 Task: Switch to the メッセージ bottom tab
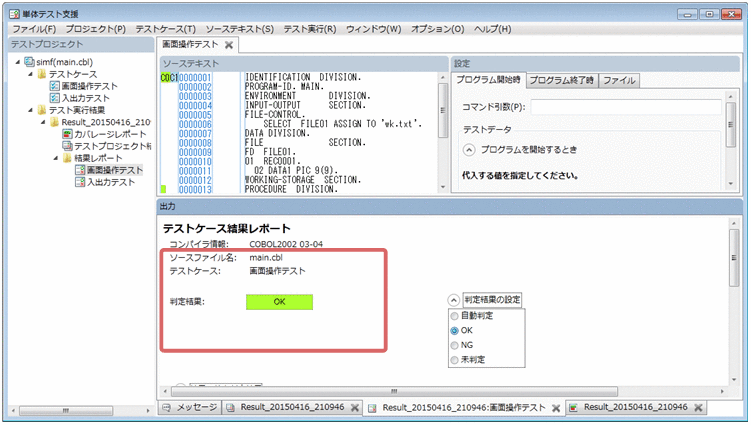190,408
